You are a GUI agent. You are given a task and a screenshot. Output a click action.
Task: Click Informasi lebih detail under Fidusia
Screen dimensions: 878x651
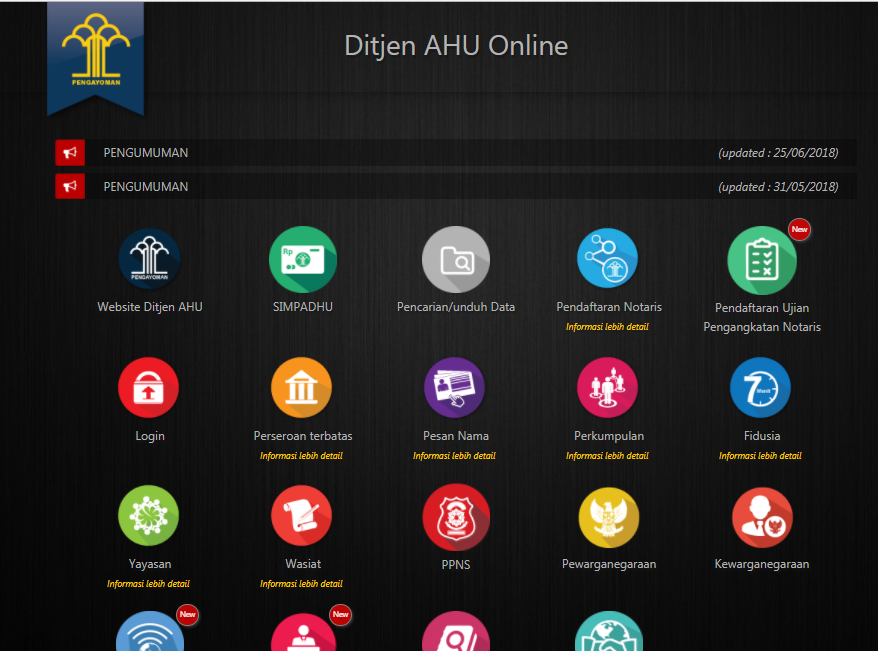[x=760, y=456]
